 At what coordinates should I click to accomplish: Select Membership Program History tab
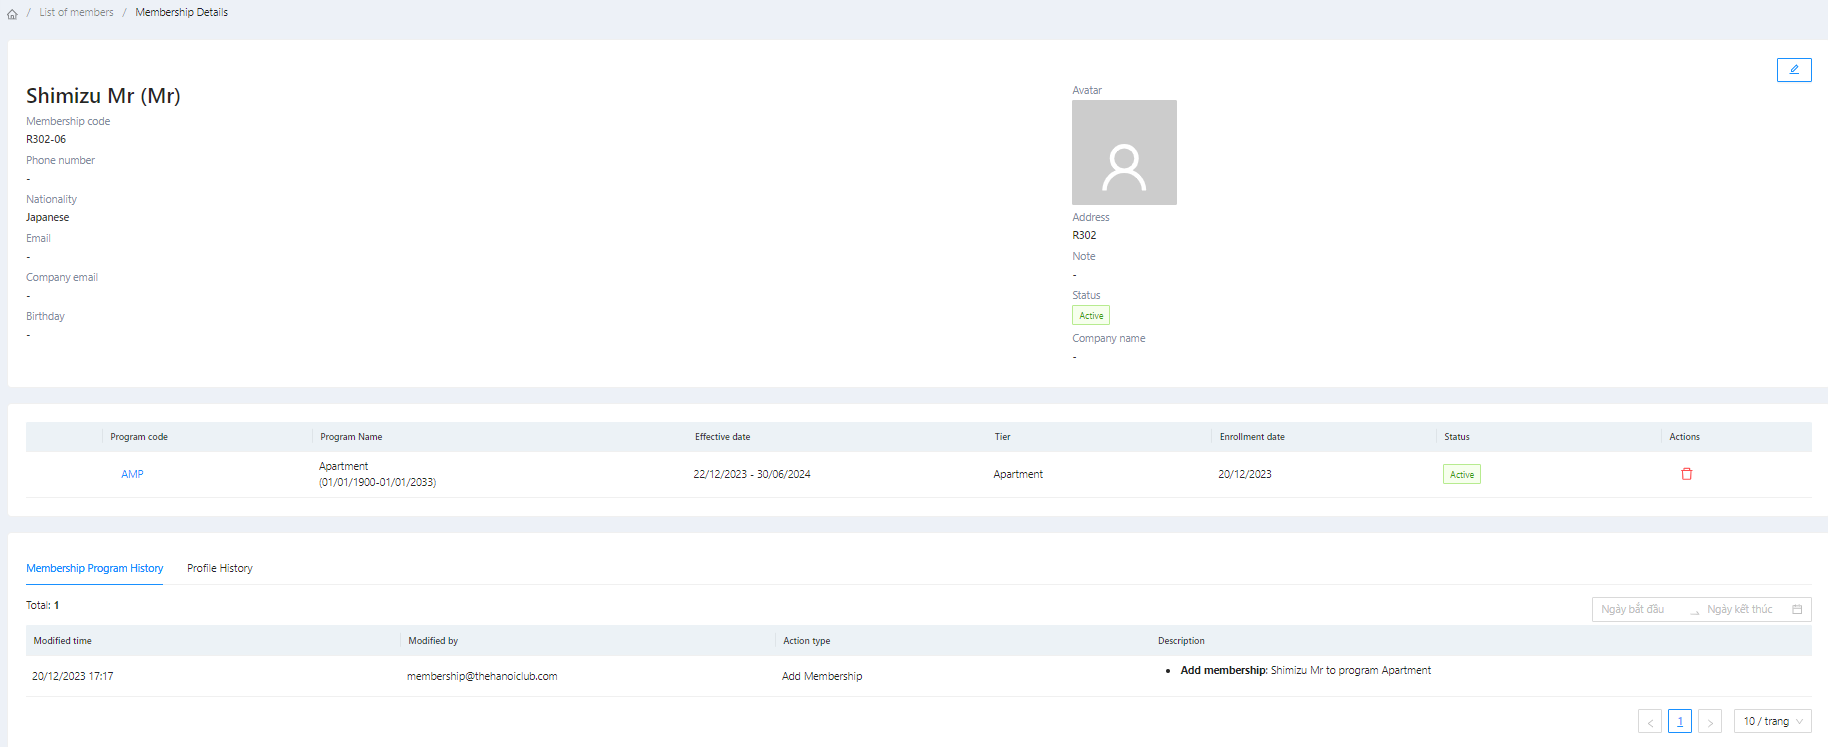point(94,568)
